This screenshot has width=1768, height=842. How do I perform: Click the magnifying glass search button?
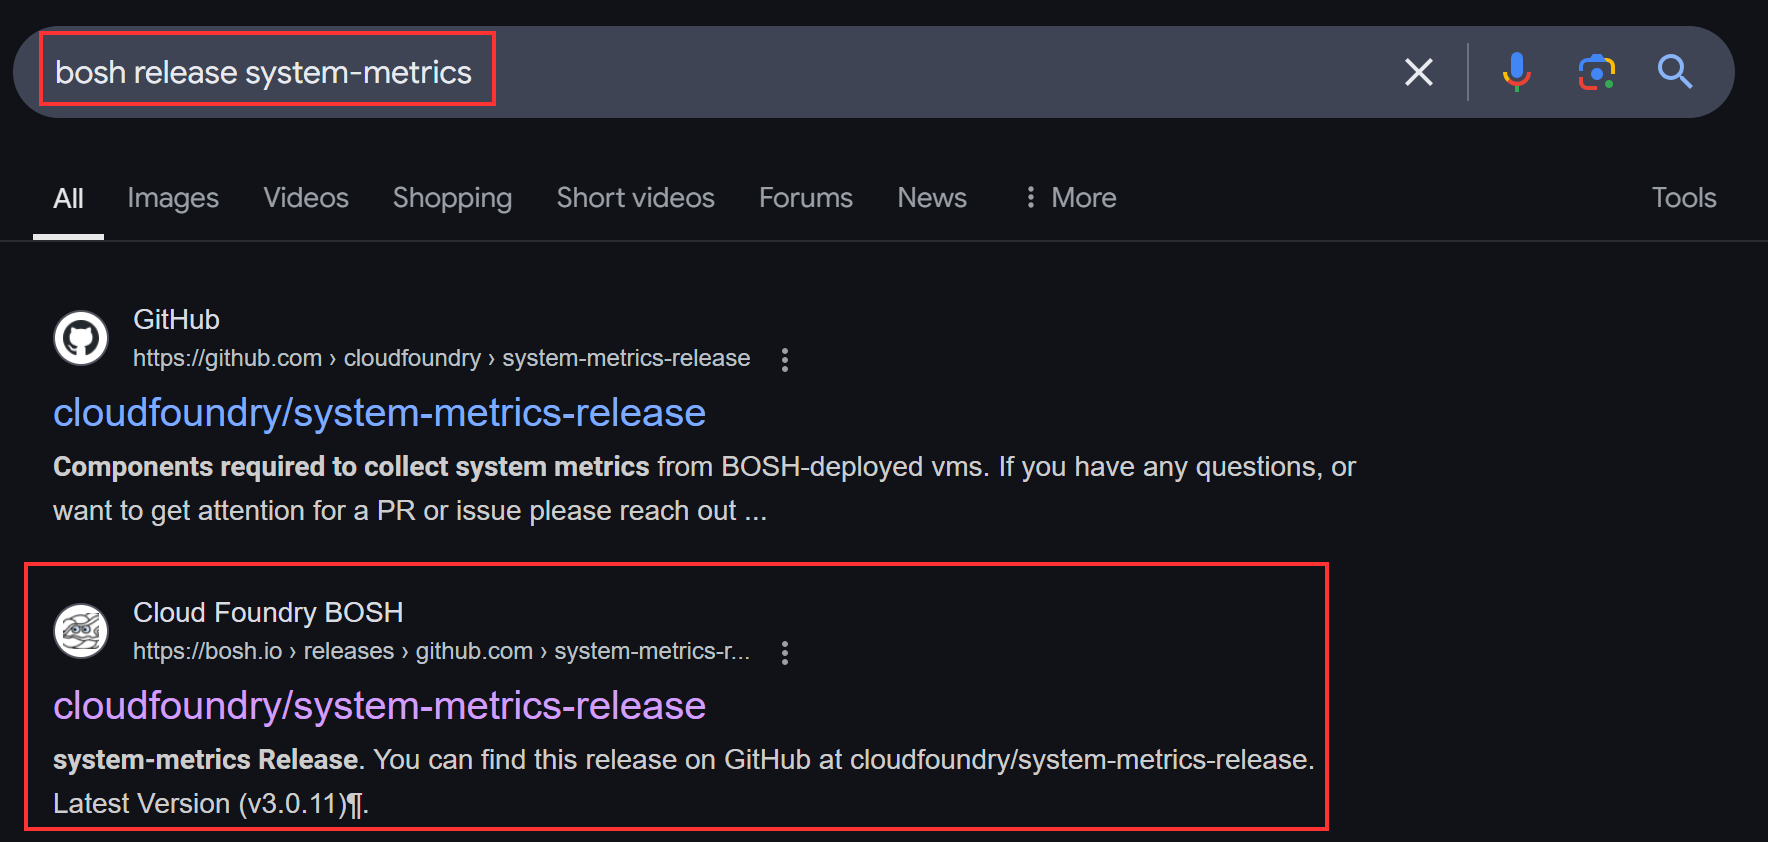coord(1674,72)
